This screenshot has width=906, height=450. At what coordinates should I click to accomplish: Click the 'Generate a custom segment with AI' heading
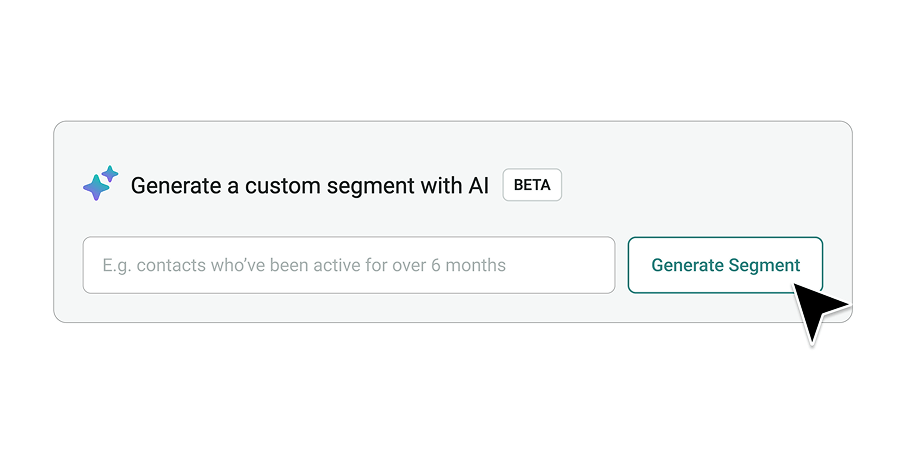310,186
